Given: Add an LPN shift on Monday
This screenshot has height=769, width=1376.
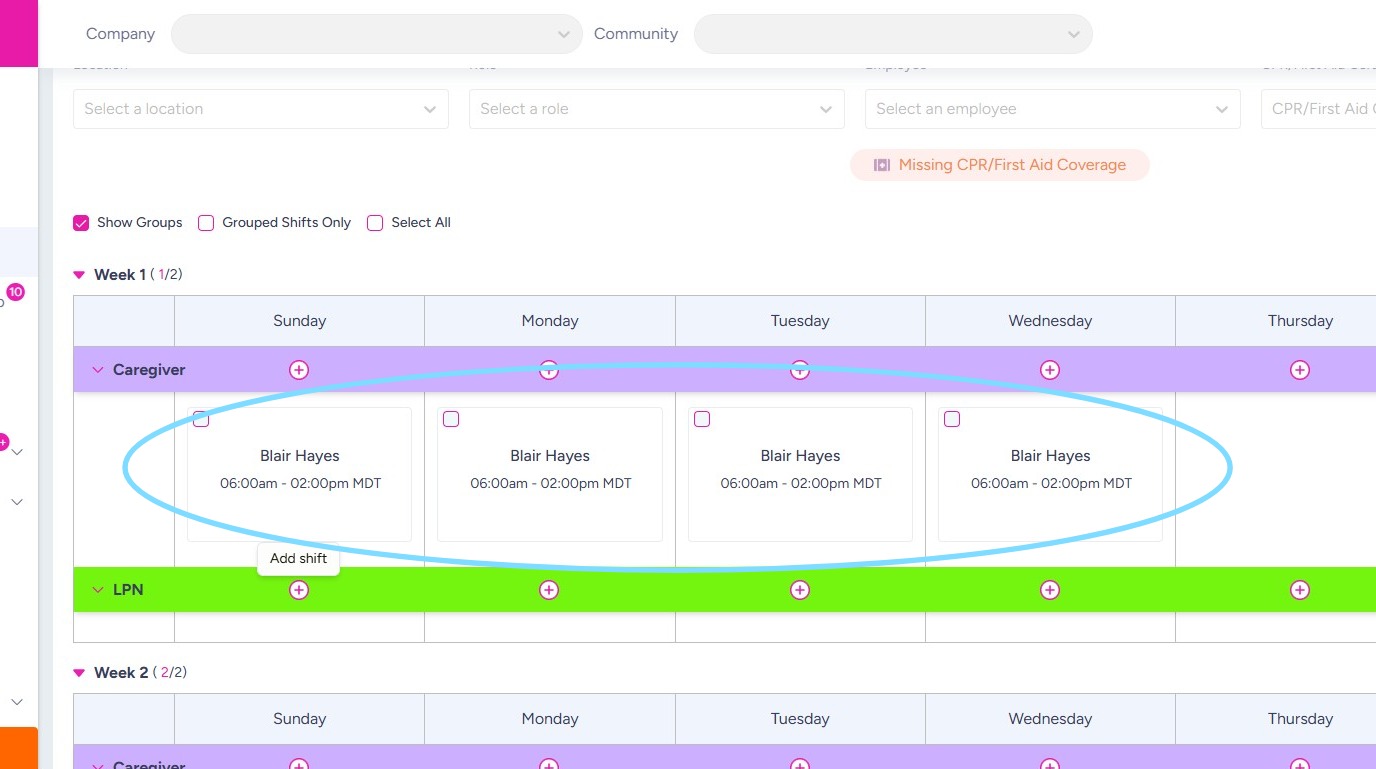Looking at the screenshot, I should 549,590.
